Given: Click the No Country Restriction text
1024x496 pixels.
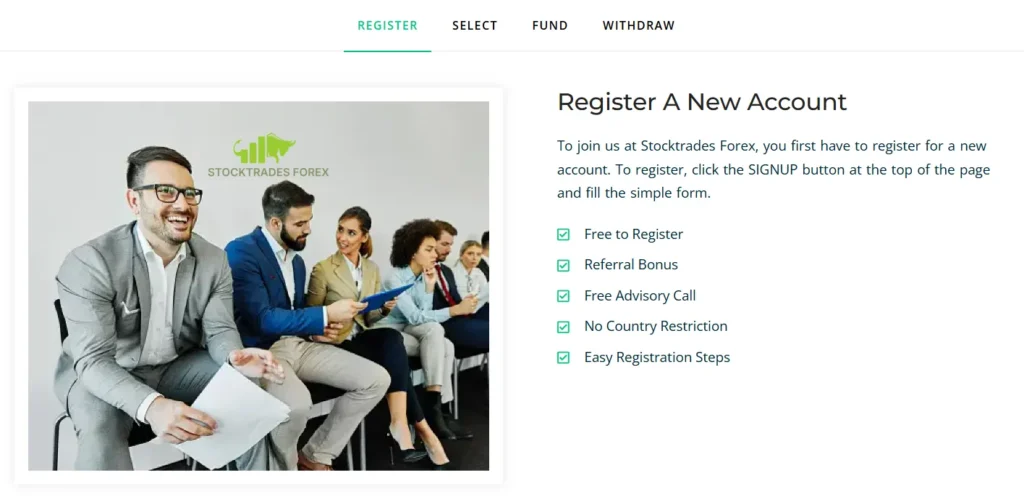Looking at the screenshot, I should point(656,326).
